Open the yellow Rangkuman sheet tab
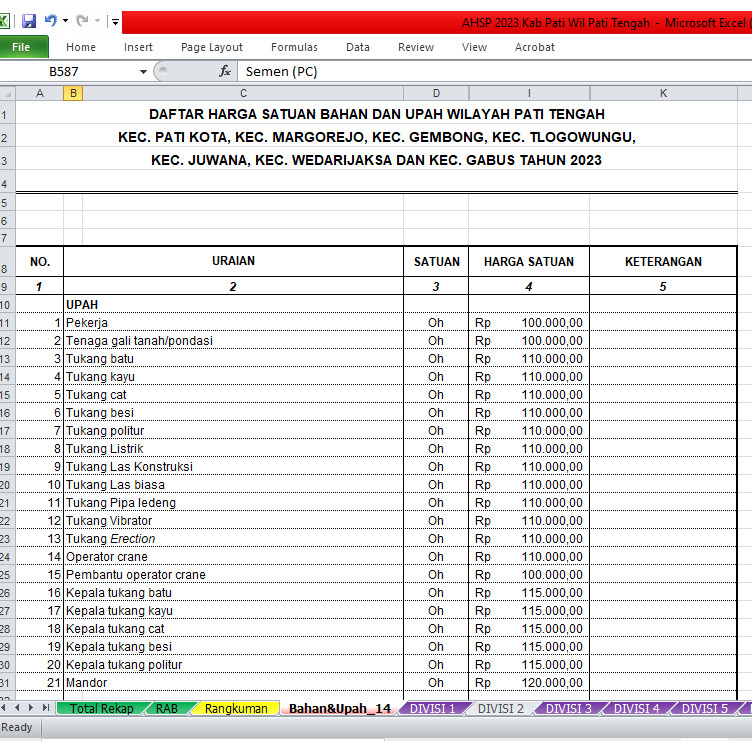 (236, 708)
